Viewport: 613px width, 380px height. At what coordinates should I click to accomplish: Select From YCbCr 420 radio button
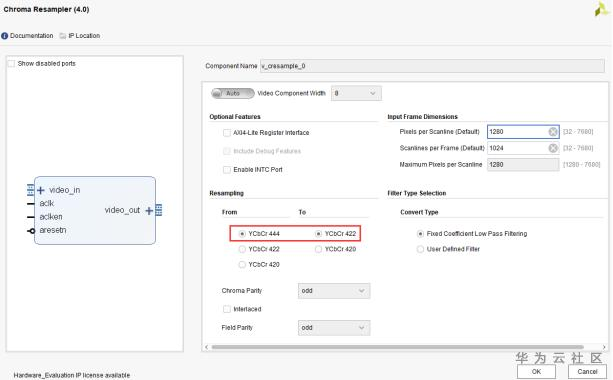click(242, 265)
